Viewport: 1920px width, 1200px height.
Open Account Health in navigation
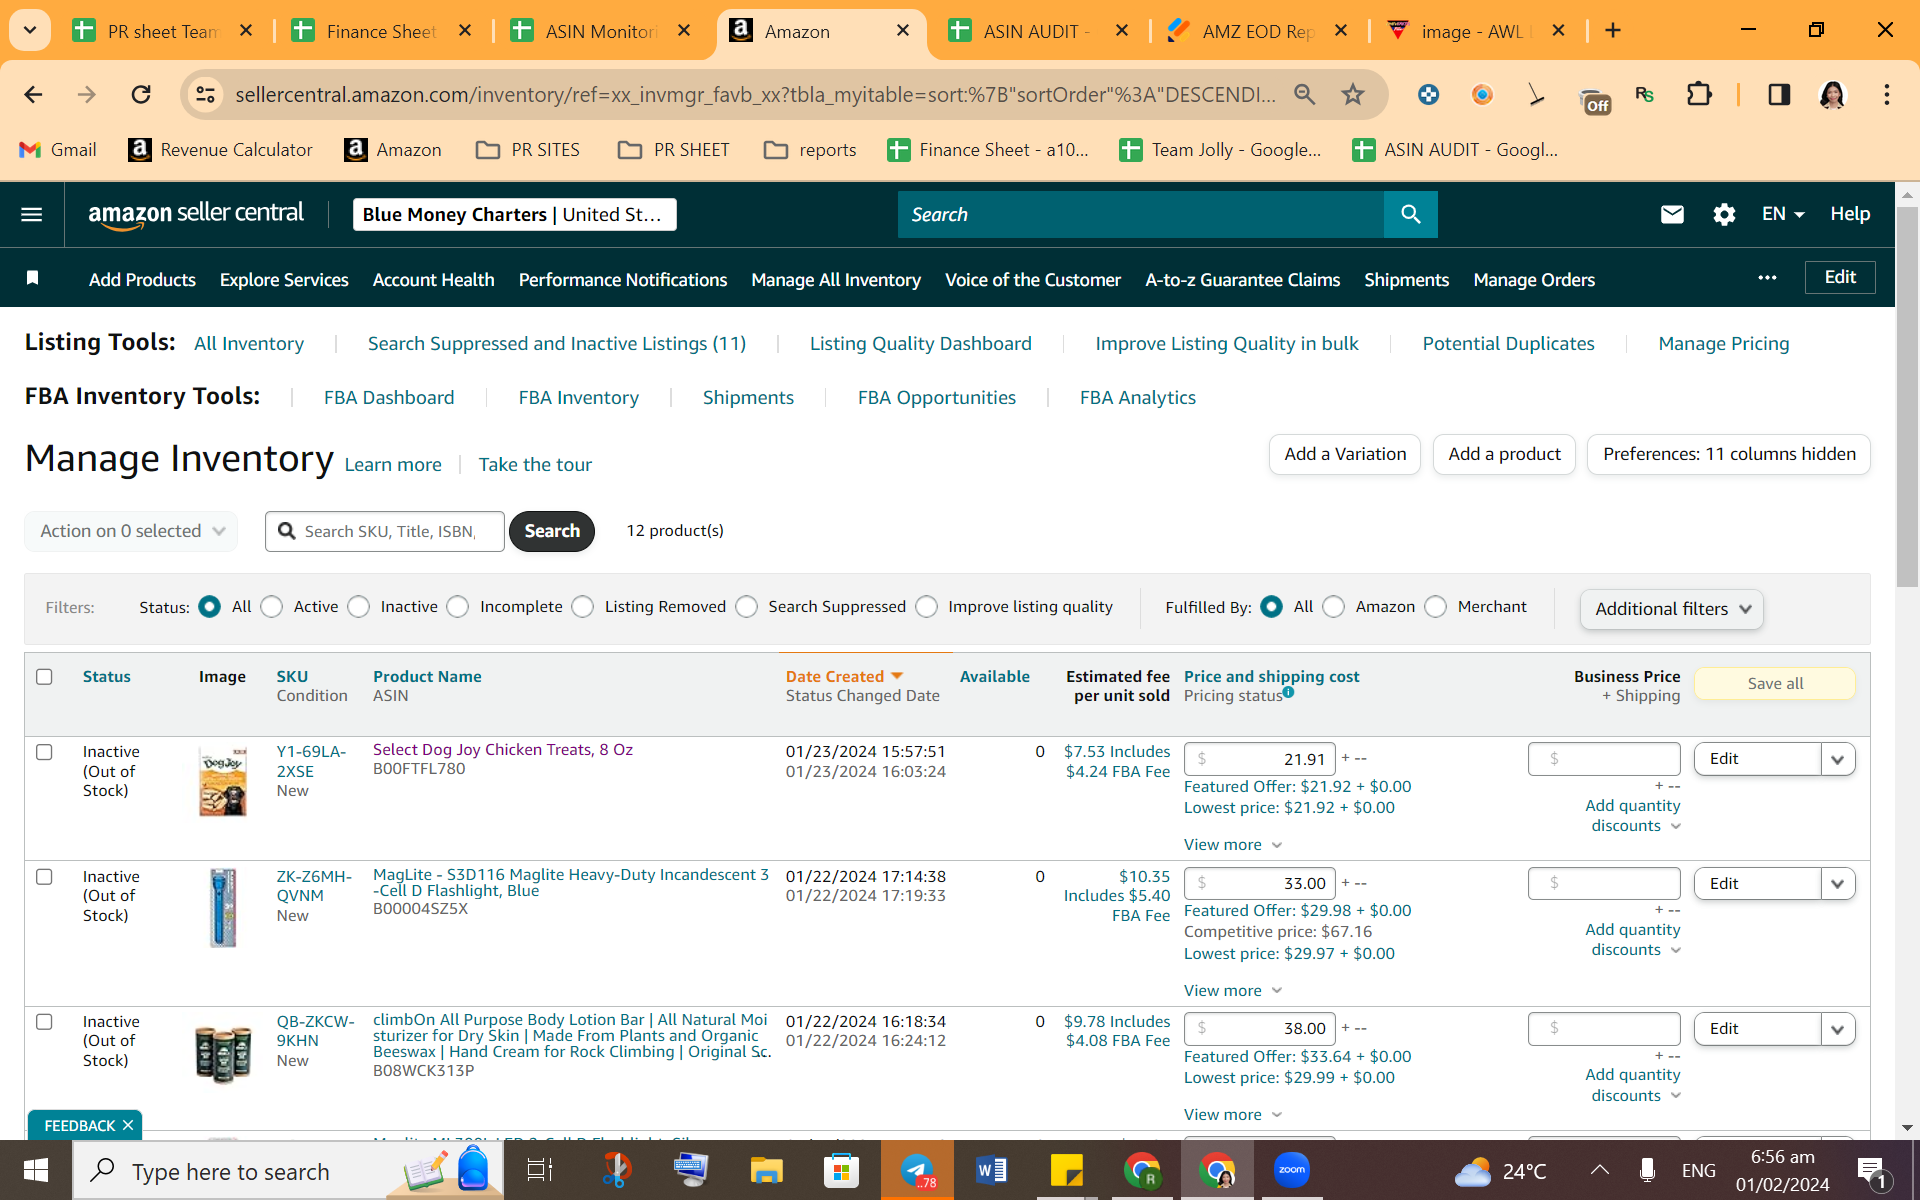tap(433, 280)
